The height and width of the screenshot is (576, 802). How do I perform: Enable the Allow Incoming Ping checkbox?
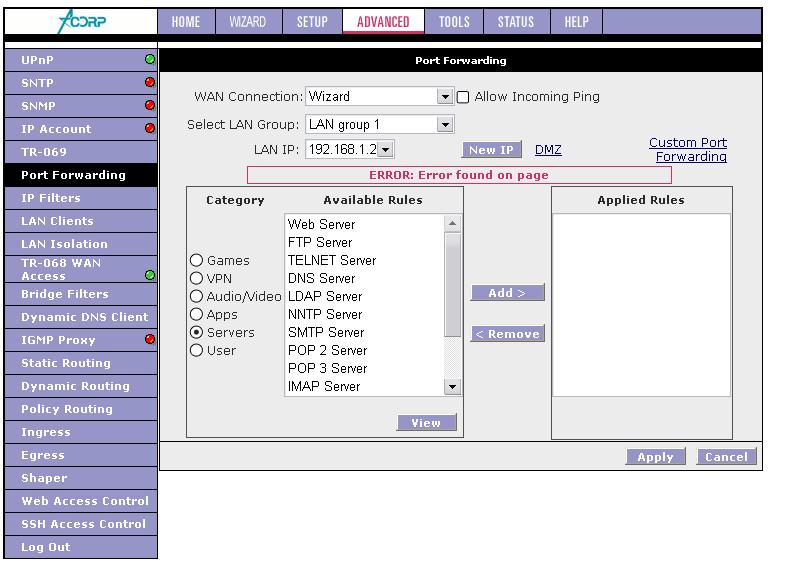click(463, 97)
